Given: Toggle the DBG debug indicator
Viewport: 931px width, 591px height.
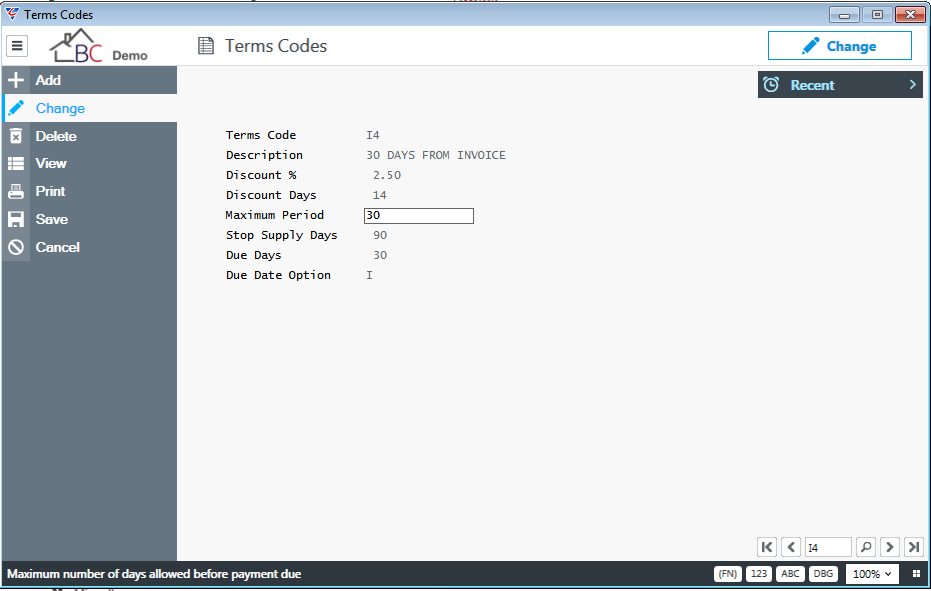Looking at the screenshot, I should (x=823, y=574).
